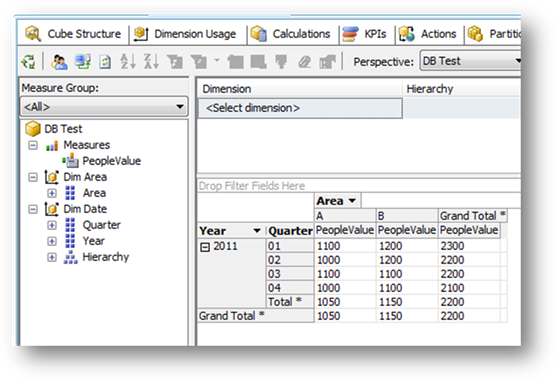Image resolution: width=556 pixels, height=381 pixels.
Task: Click the DB Test cube icon
Action: coord(33,129)
